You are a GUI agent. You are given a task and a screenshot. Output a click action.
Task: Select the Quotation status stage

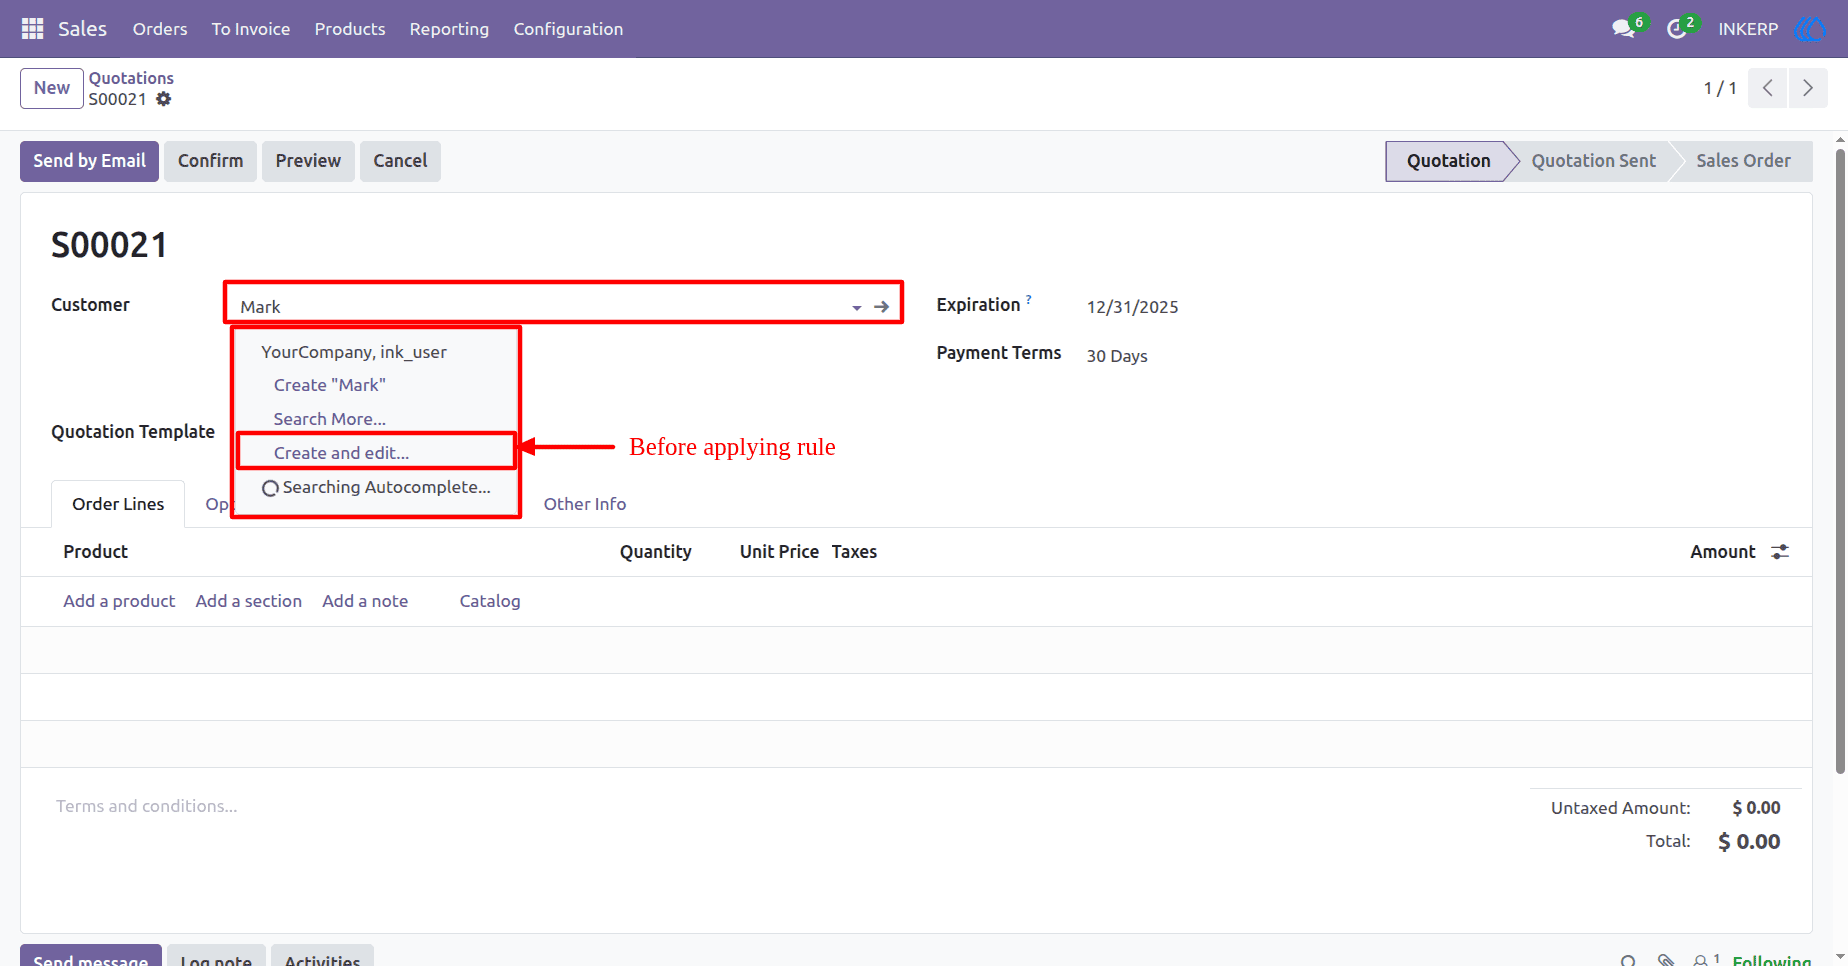pos(1448,161)
